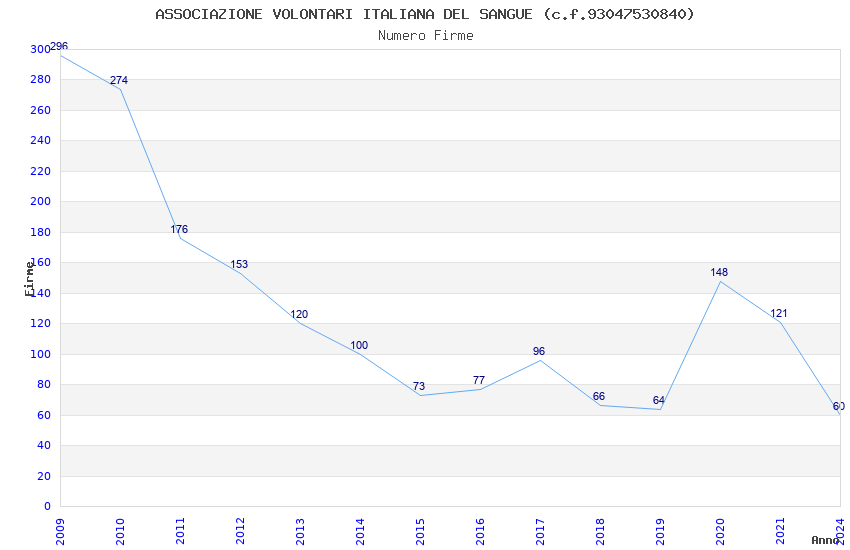The width and height of the screenshot is (850, 550).
Task: Click the y-axis tick 300
Action: pyautogui.click(x=40, y=49)
